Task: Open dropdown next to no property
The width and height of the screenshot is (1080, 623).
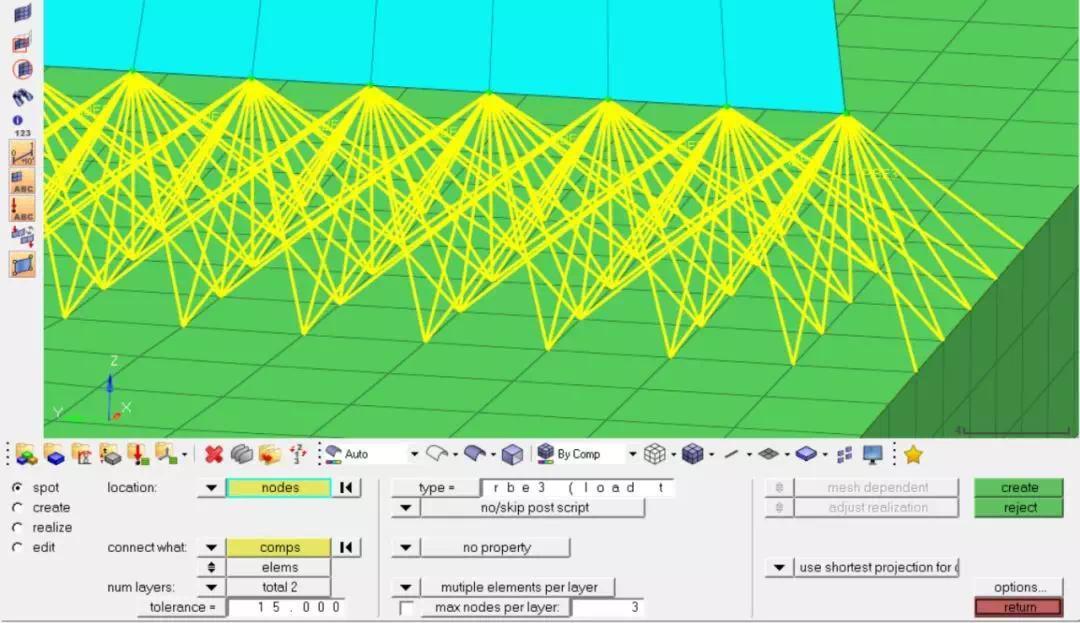Action: 406,547
